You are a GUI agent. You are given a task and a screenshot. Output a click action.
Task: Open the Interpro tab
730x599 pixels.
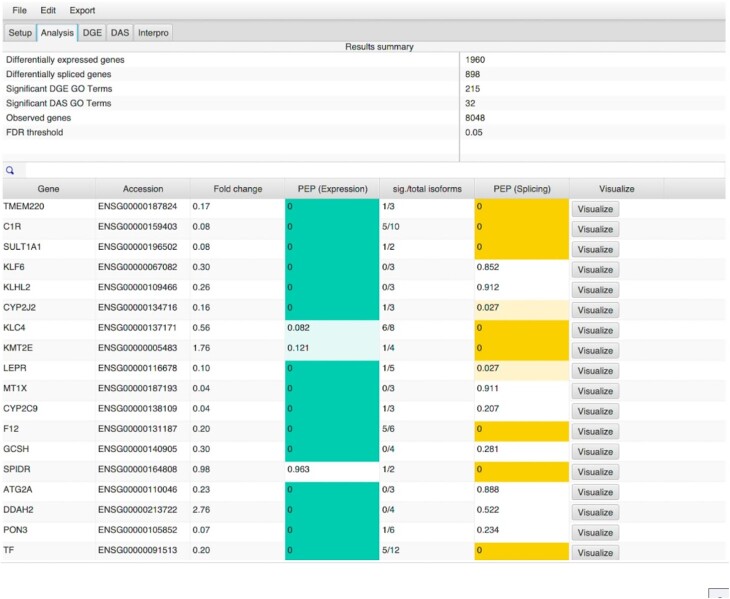point(154,33)
